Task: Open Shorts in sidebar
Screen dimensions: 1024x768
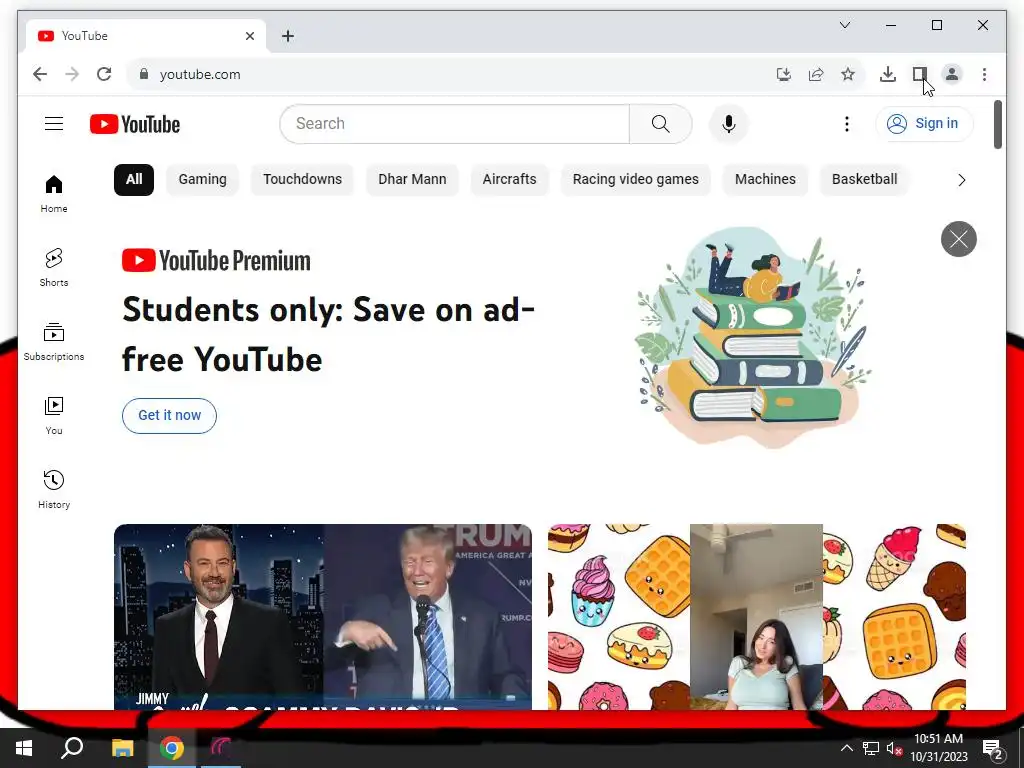Action: pos(54,268)
